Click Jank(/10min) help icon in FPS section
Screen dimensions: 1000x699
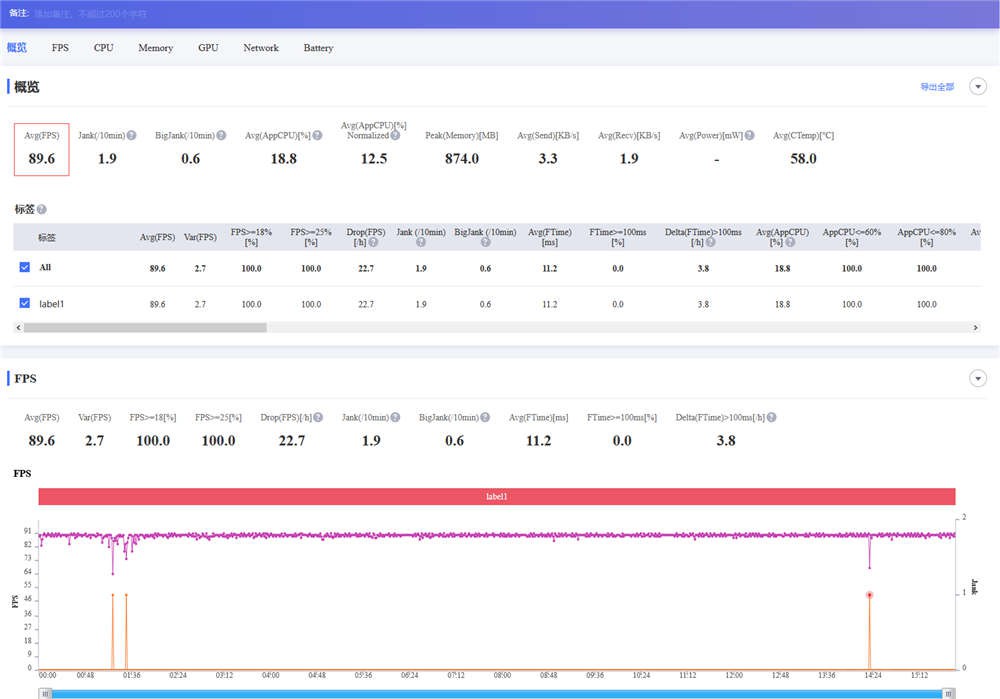coord(395,417)
